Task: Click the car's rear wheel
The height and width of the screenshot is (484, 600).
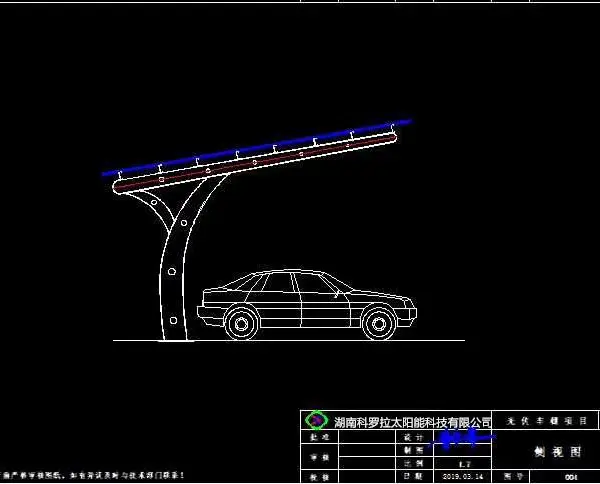Action: [241, 324]
